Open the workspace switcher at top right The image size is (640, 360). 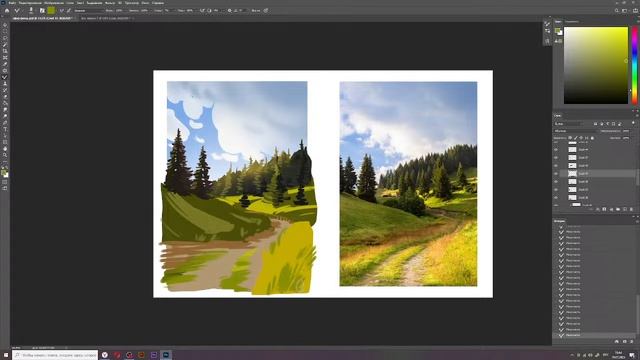coord(625,11)
